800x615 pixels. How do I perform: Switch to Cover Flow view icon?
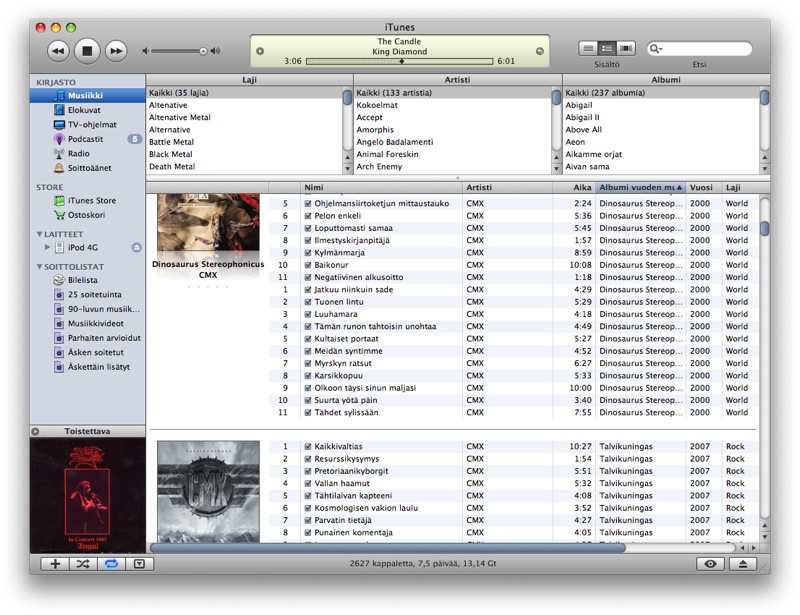point(626,48)
